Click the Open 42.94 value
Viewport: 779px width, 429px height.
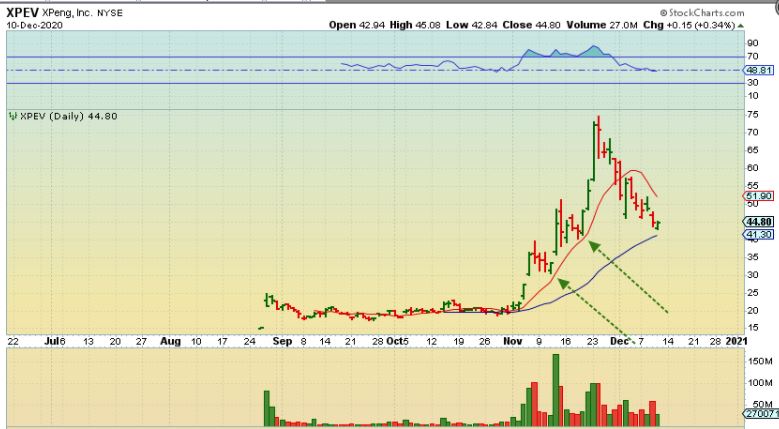point(357,25)
